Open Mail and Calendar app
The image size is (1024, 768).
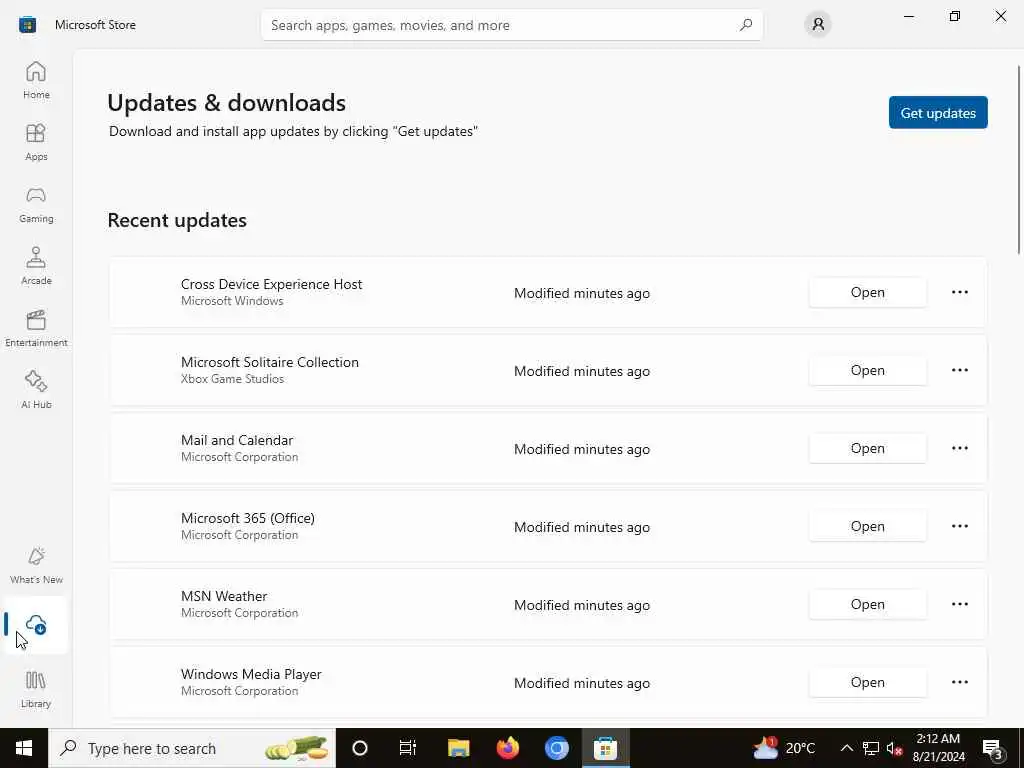(x=867, y=448)
